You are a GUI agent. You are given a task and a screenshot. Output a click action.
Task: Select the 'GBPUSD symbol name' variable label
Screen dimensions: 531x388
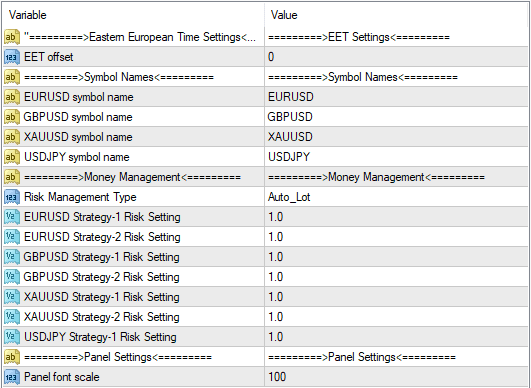(78, 117)
